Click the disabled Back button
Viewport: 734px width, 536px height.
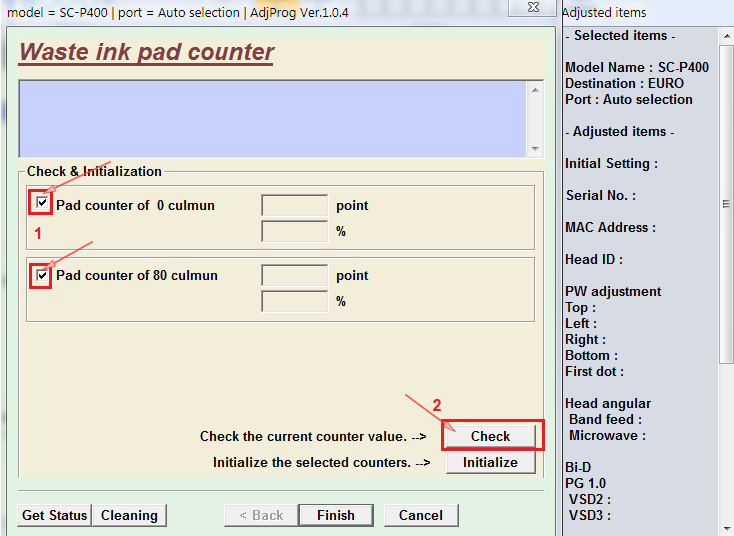(261, 515)
